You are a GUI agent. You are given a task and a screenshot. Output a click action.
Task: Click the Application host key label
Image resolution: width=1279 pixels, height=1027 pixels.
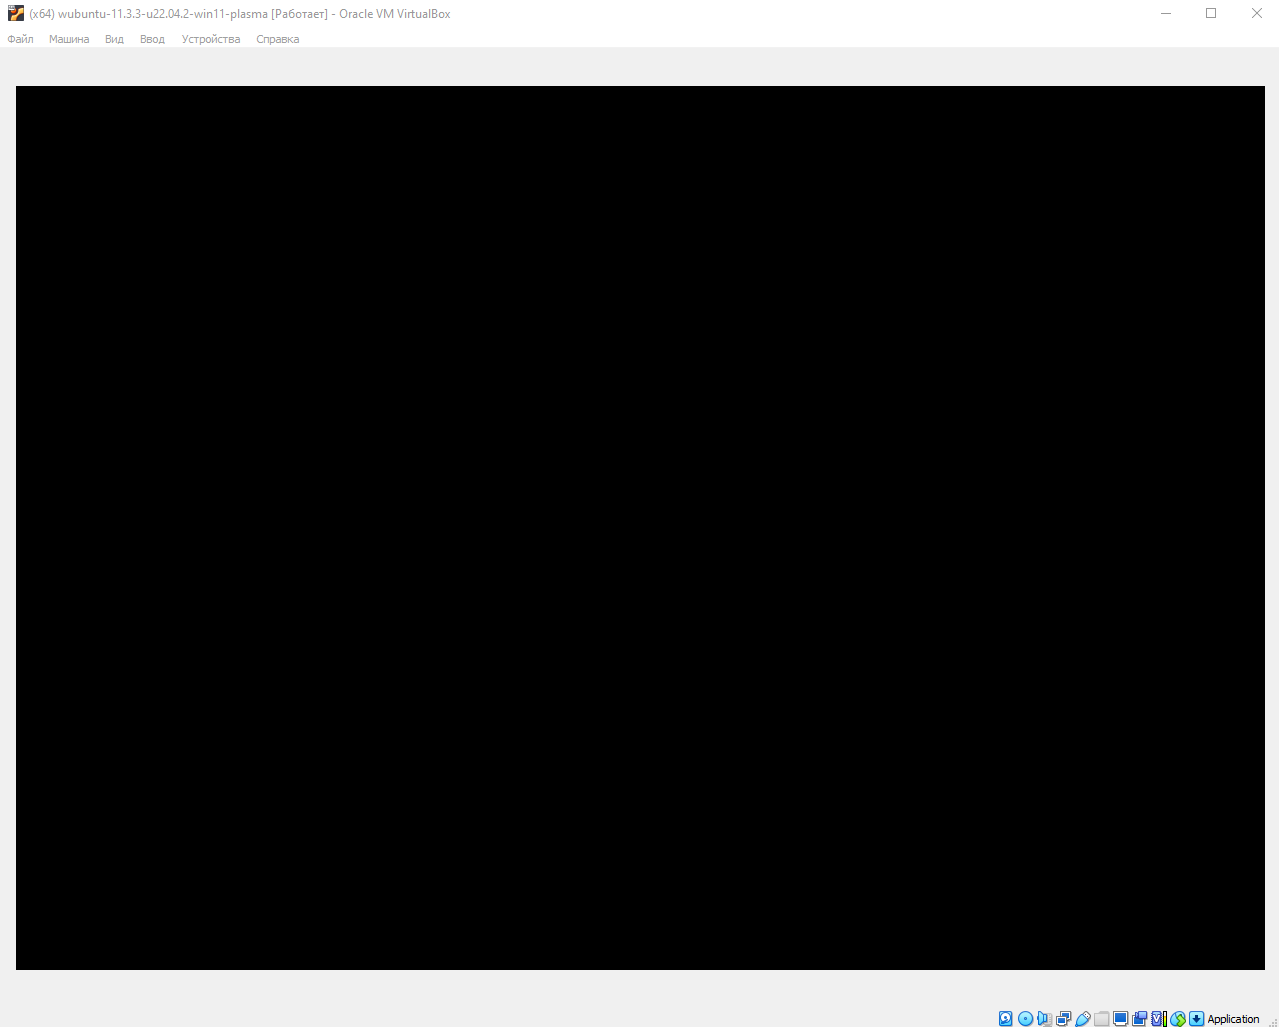point(1233,1019)
